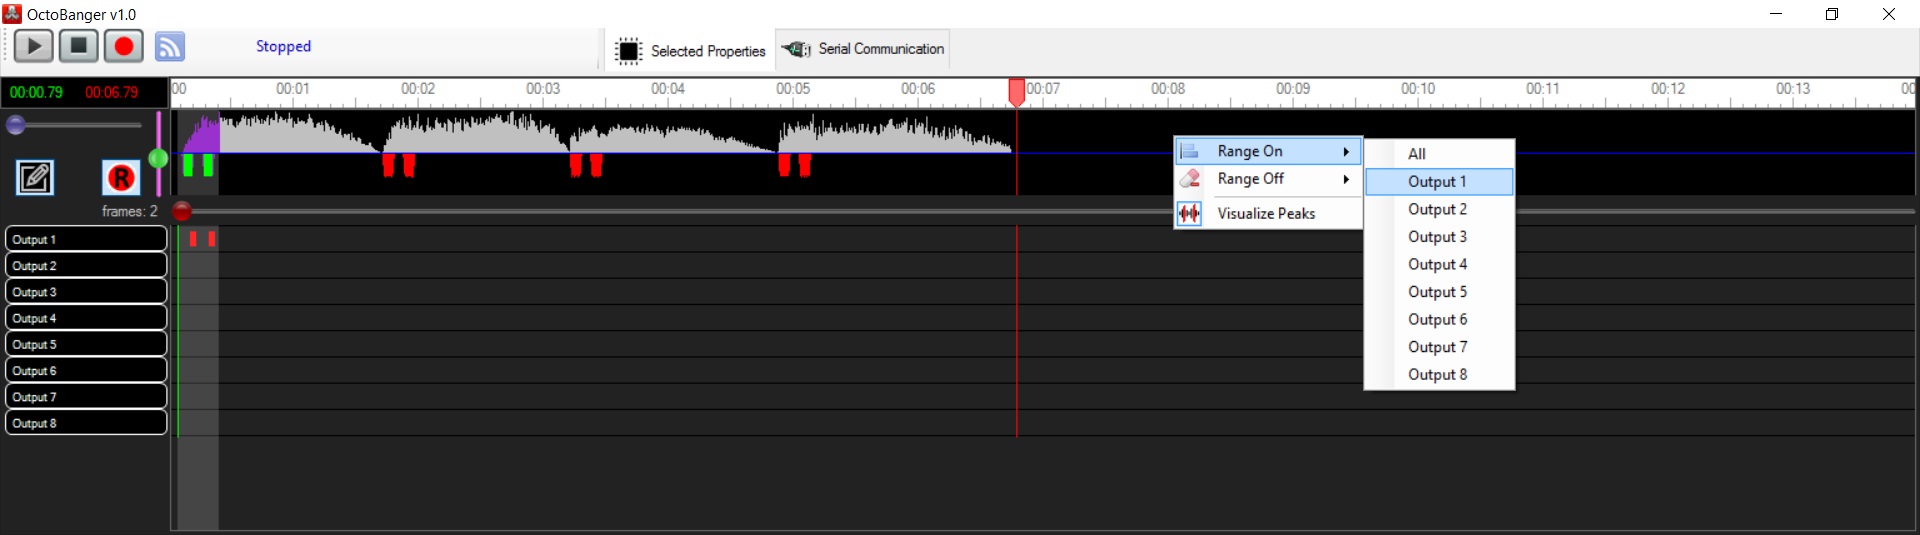Screen dimensions: 1920x535
Task: Open Selected Properties
Action: tap(690, 50)
